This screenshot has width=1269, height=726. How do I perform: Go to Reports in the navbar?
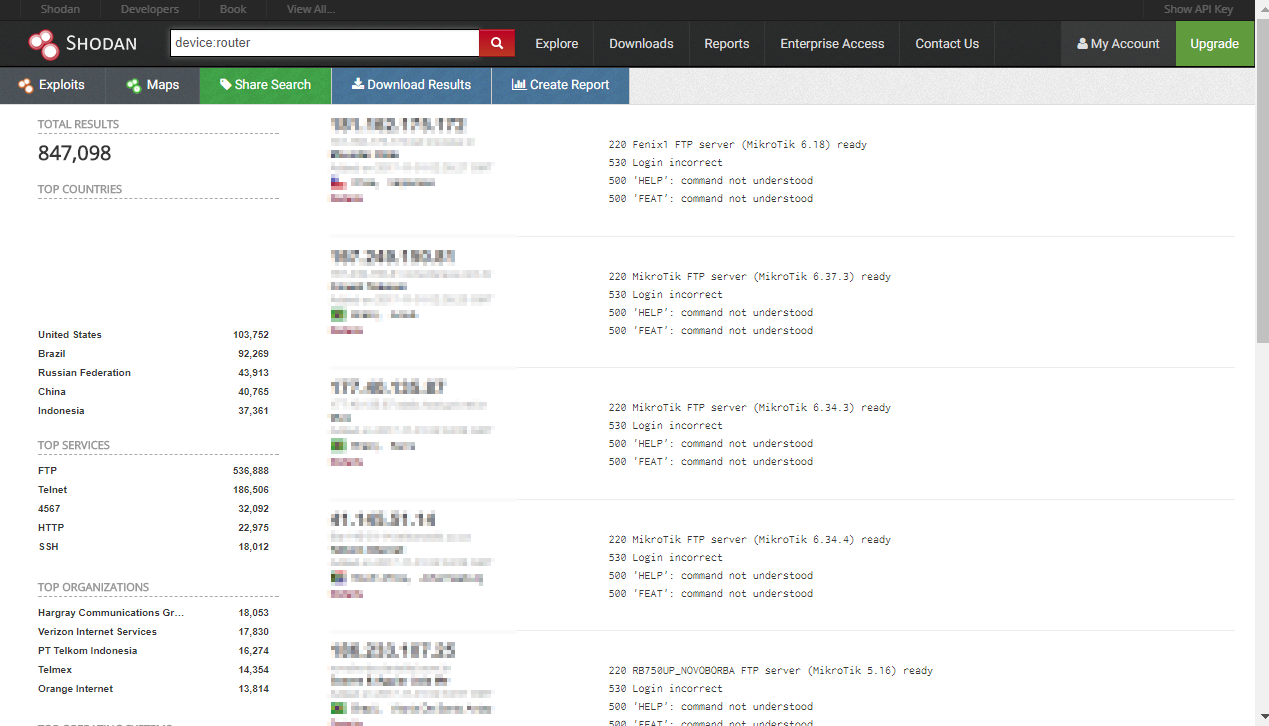tap(727, 44)
